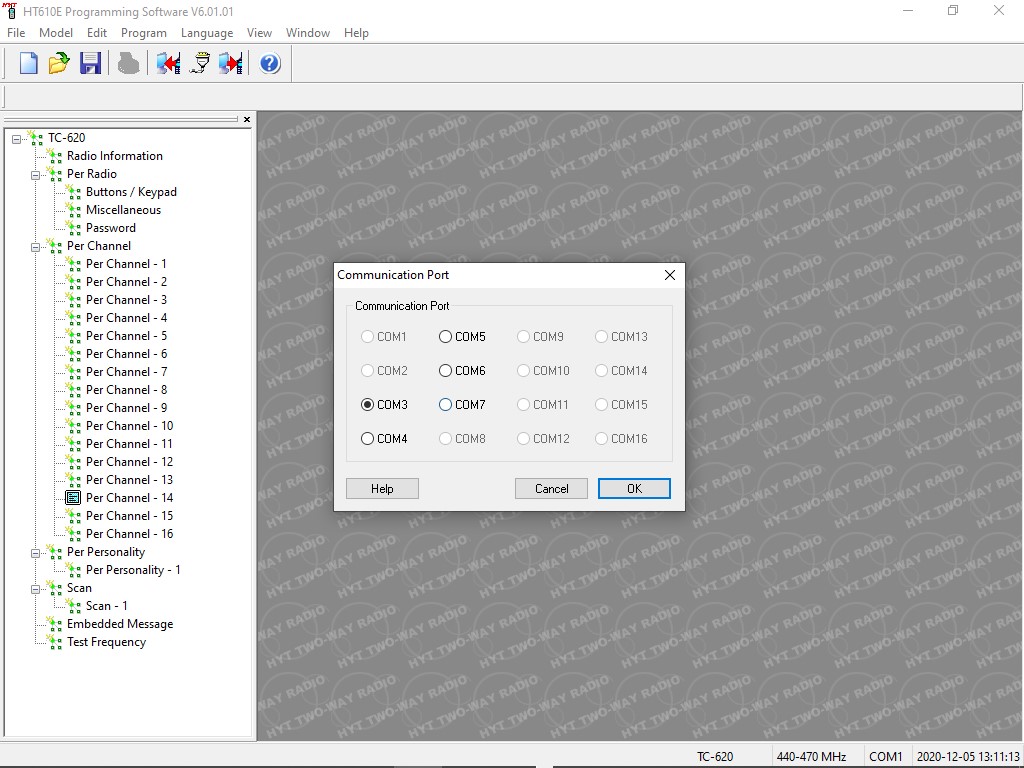Screen dimensions: 1024x768
Task: Click the Per Channel - 16 node icon
Action: coord(74,534)
